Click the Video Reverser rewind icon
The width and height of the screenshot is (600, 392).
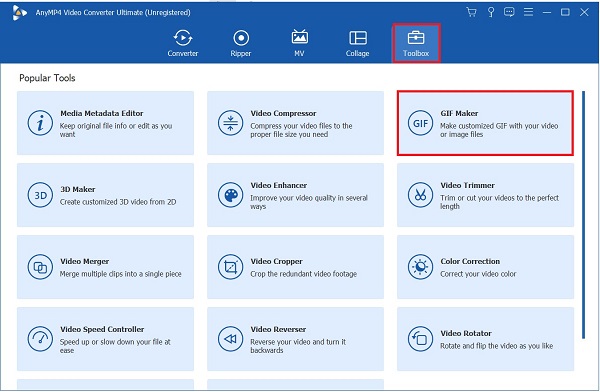pos(230,339)
